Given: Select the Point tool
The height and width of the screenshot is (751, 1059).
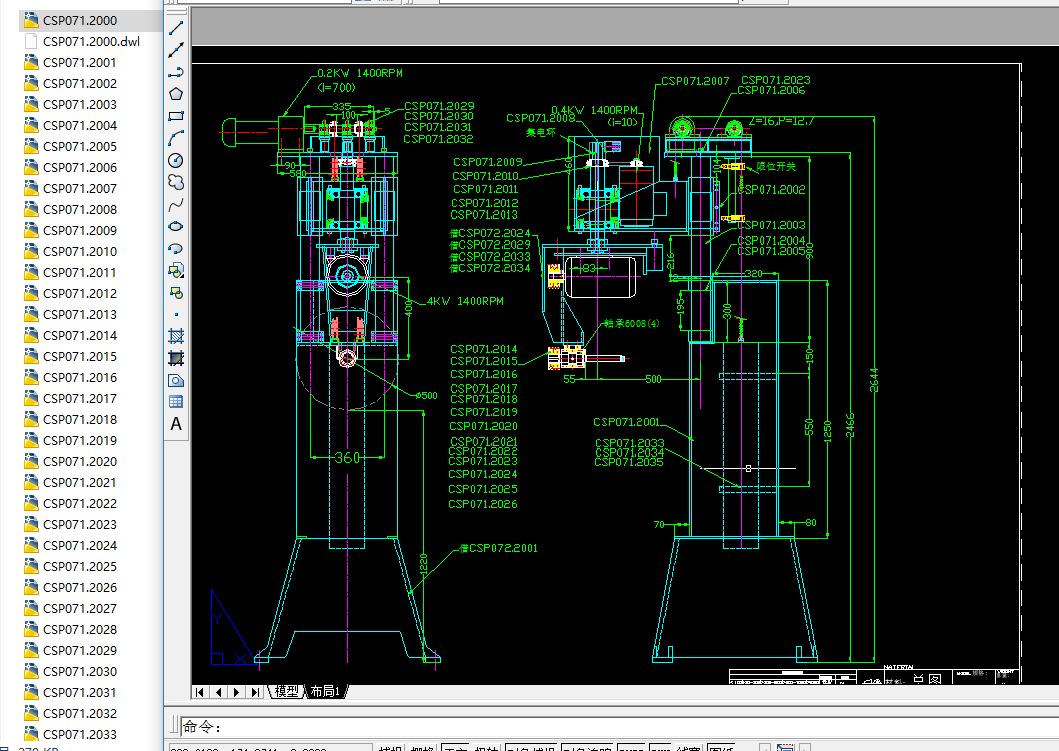Looking at the screenshot, I should point(176,315).
